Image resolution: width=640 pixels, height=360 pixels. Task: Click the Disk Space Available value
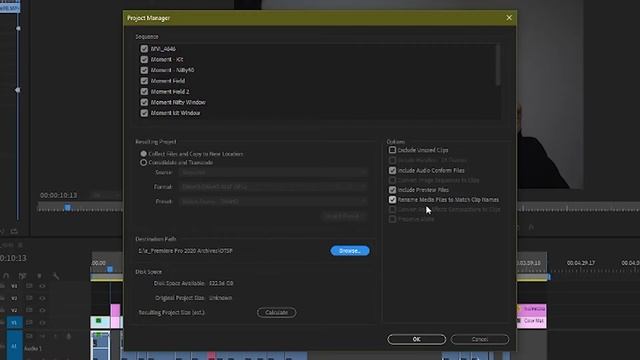coord(221,283)
